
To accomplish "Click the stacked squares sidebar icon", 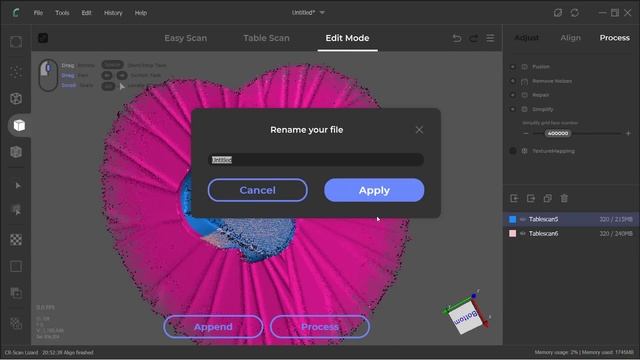I will (16, 293).
